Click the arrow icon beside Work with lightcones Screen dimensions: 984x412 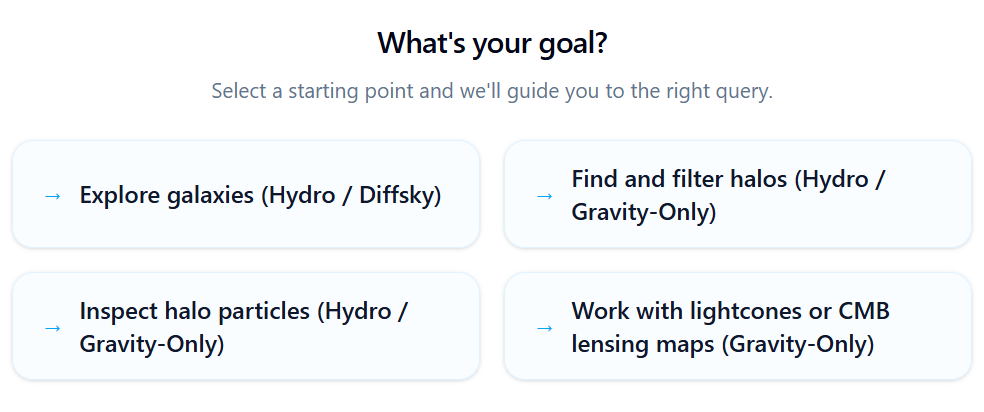point(545,328)
